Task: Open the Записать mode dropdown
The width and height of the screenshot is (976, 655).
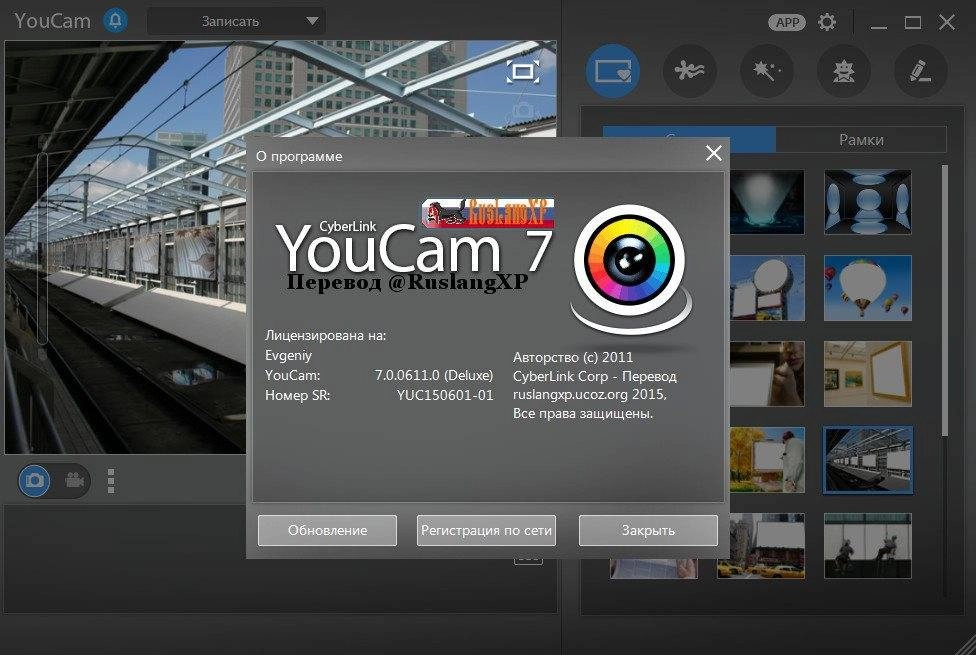Action: point(236,21)
